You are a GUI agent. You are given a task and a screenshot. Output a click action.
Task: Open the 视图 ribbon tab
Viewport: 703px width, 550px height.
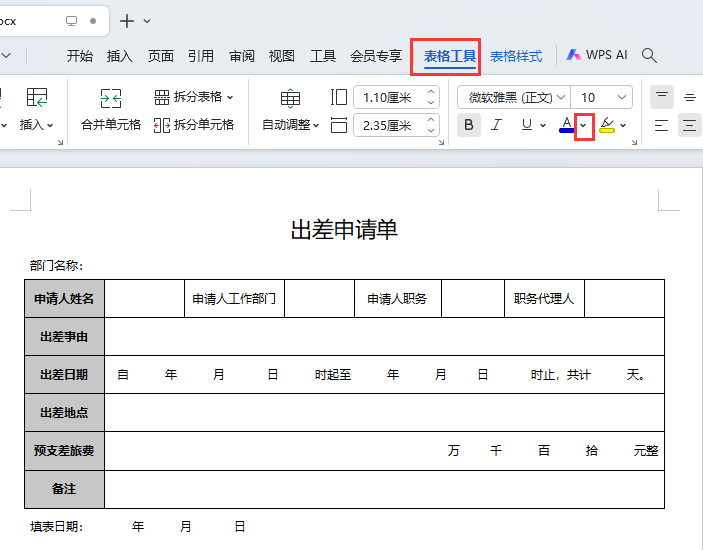click(282, 56)
